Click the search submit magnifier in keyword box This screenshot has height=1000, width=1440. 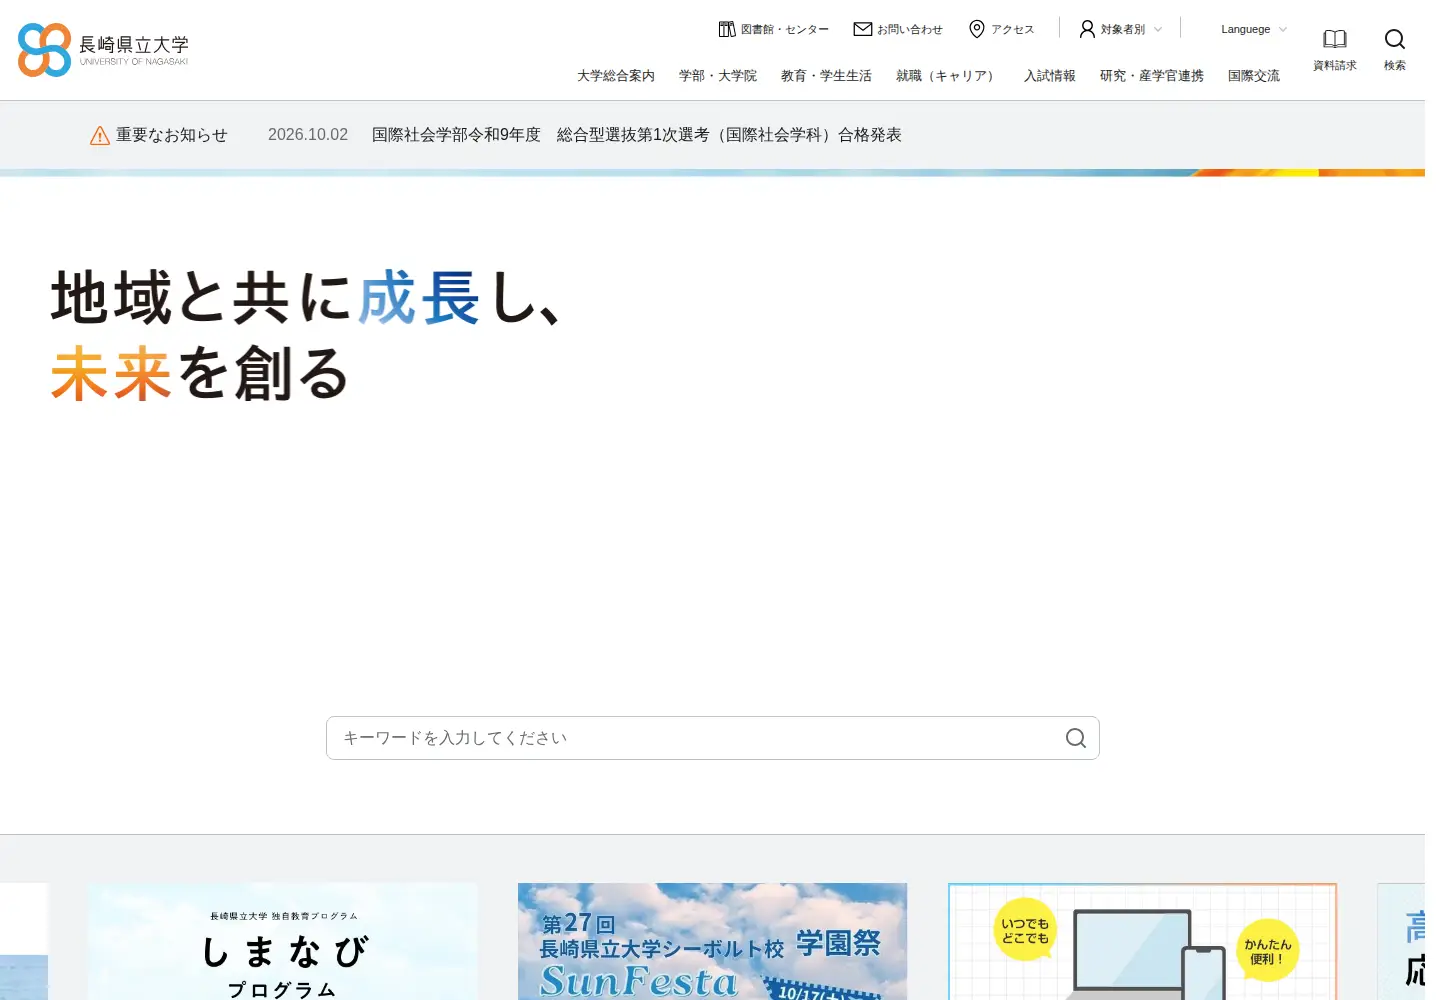[1076, 738]
